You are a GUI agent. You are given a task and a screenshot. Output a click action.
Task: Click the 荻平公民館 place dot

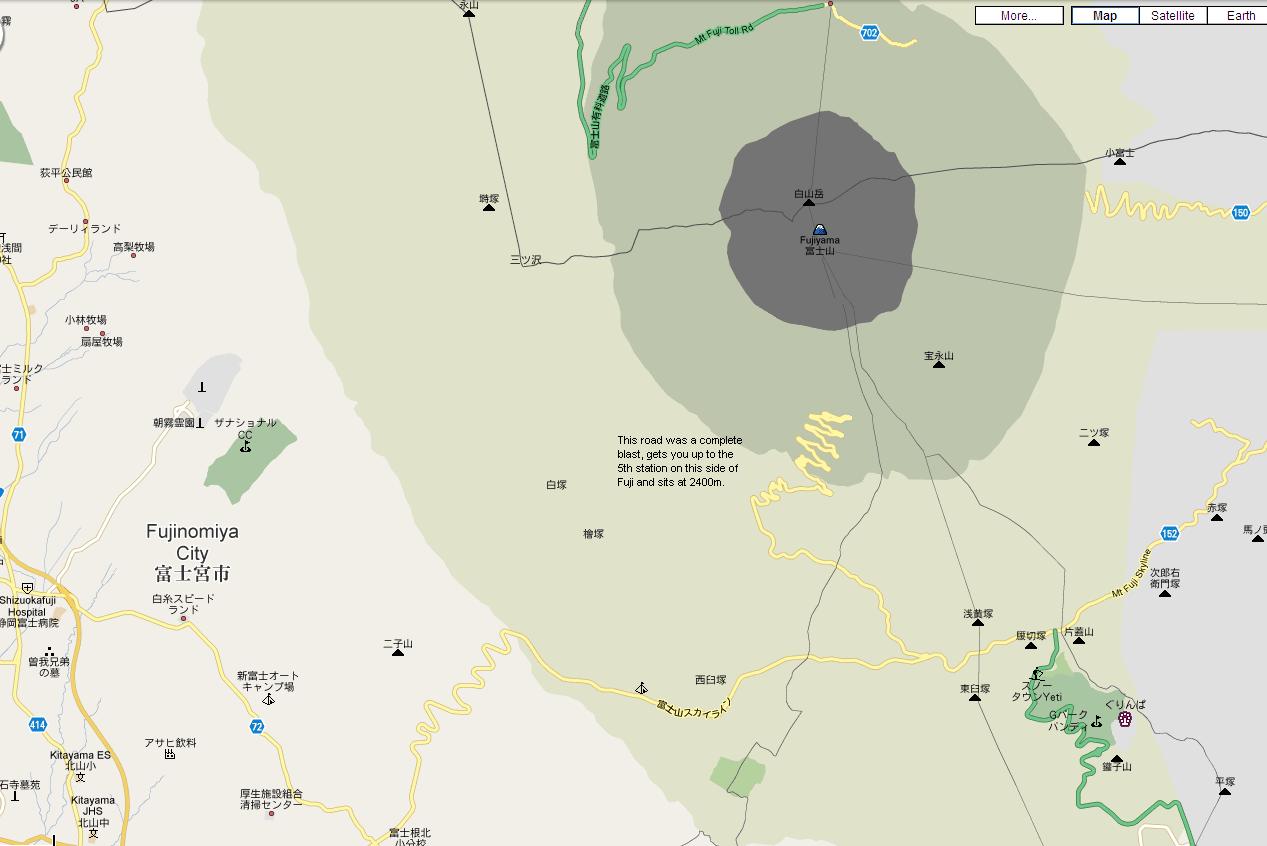(x=66, y=181)
